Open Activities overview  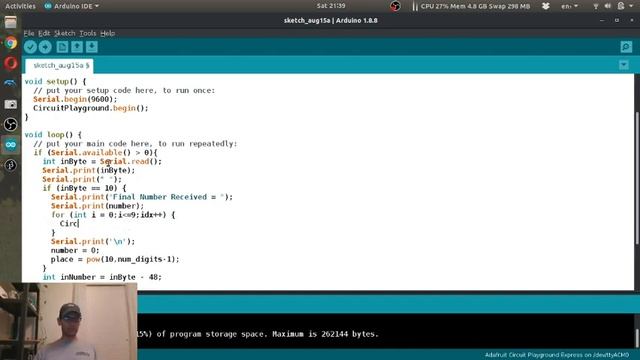[20, 6]
